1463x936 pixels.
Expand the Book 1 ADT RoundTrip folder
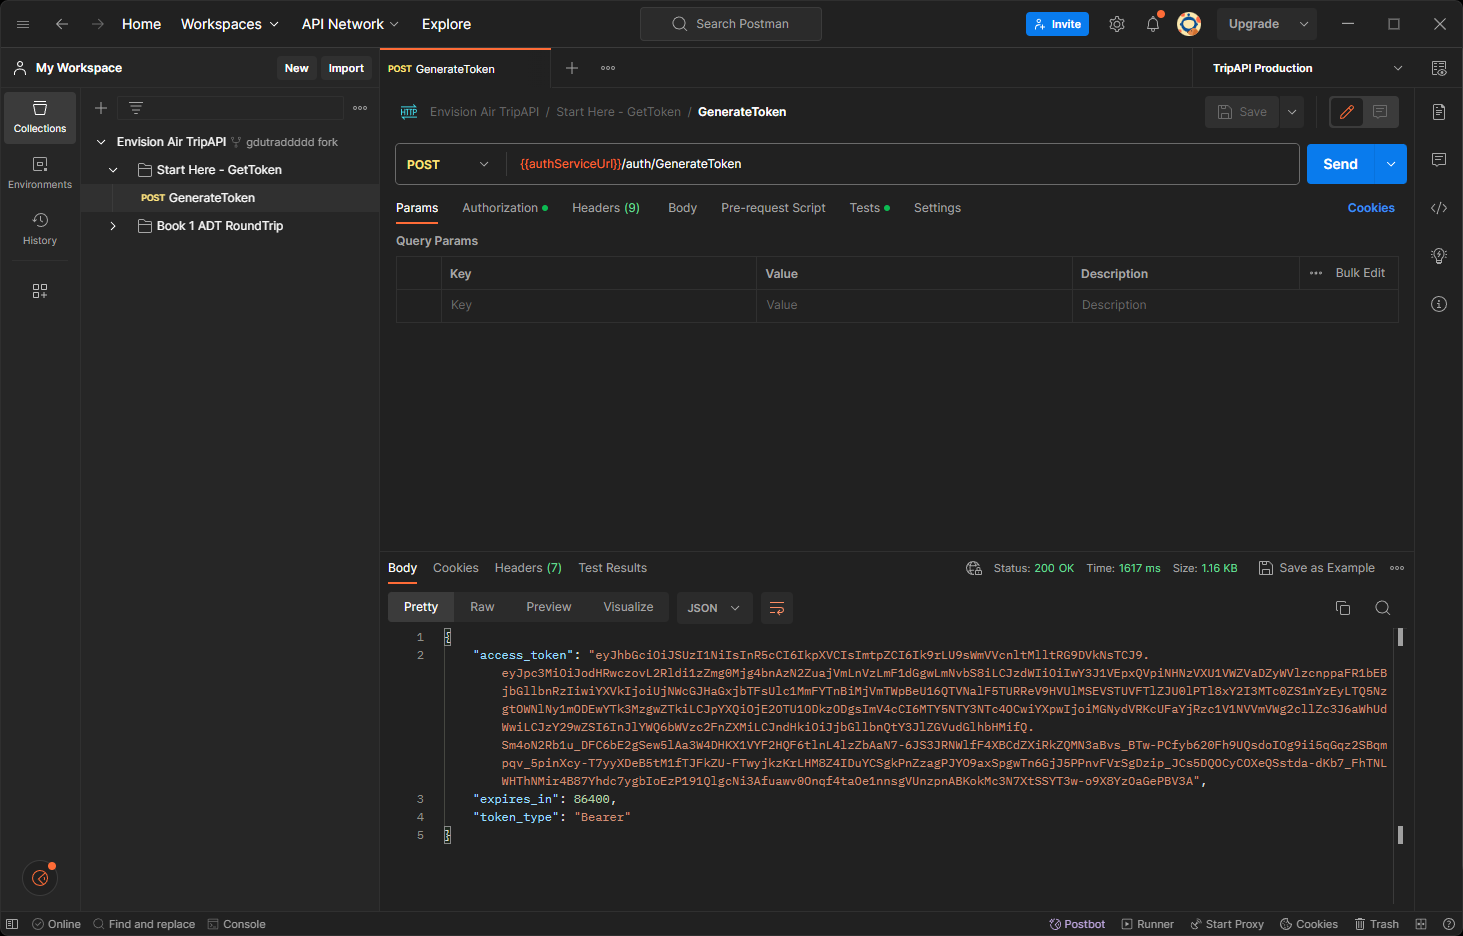(113, 226)
